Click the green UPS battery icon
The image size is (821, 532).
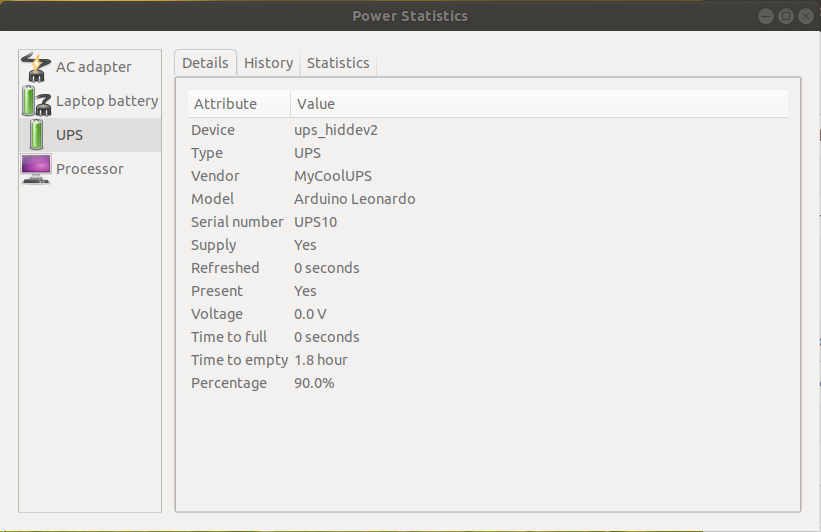pyautogui.click(x=36, y=135)
